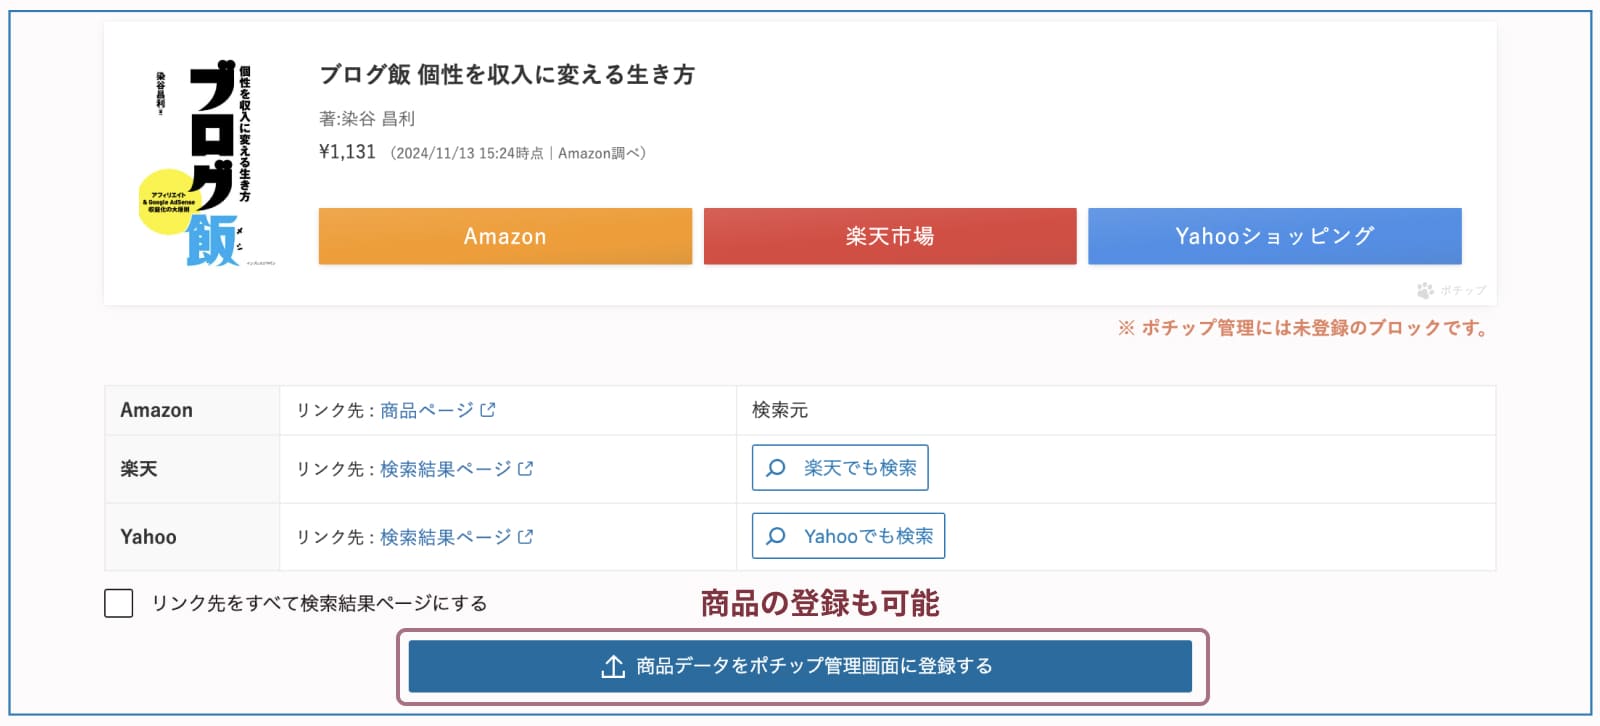Open the Yahoo 検索結果ページ link
The height and width of the screenshot is (726, 1600).
(457, 537)
